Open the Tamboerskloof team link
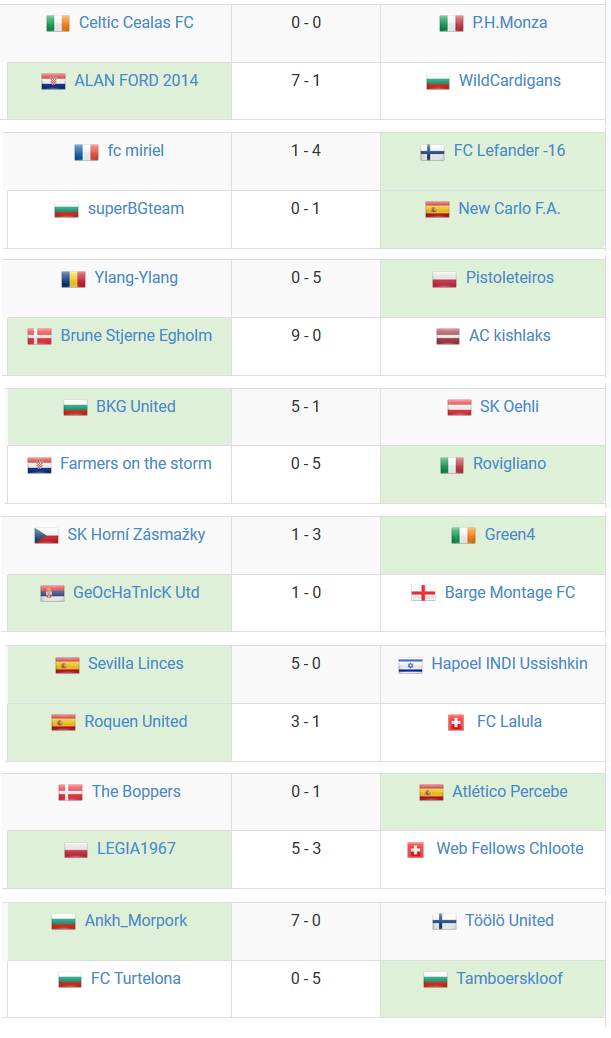 click(510, 978)
